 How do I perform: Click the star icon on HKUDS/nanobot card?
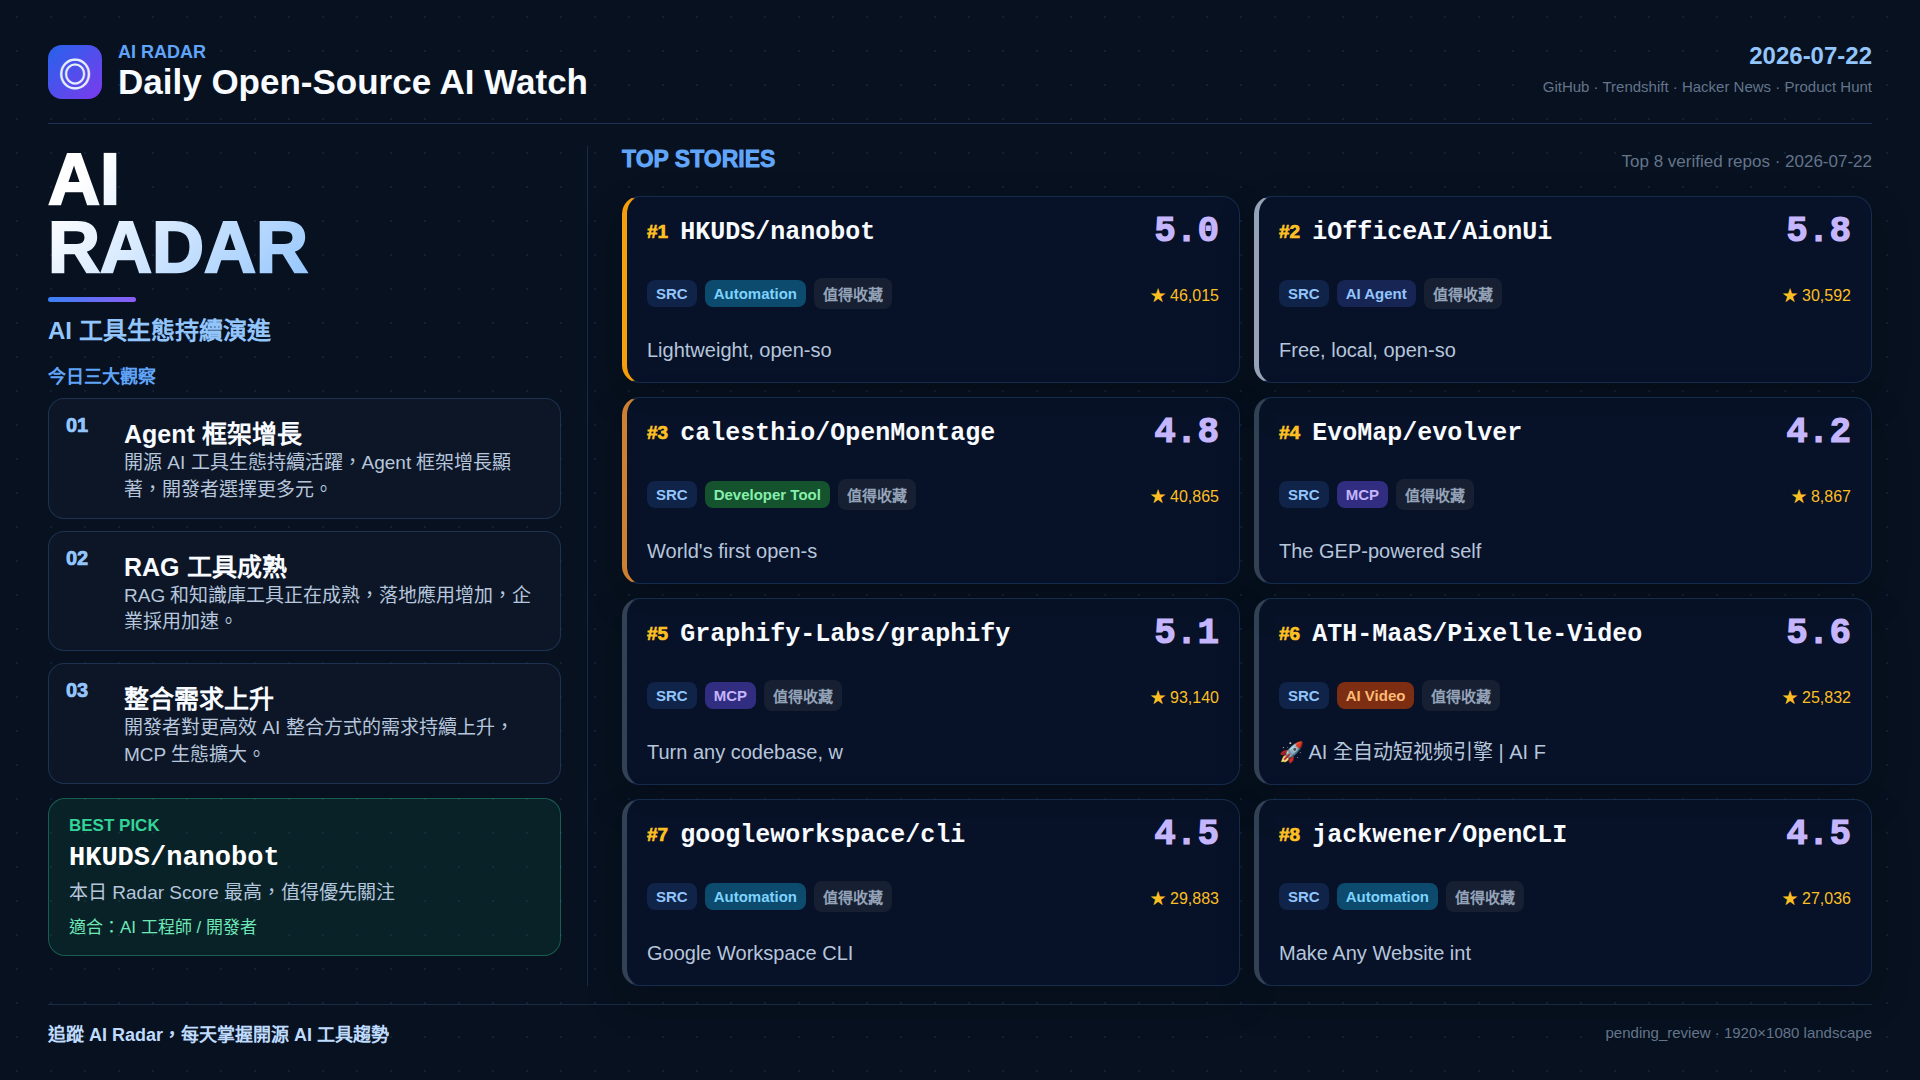point(1158,295)
